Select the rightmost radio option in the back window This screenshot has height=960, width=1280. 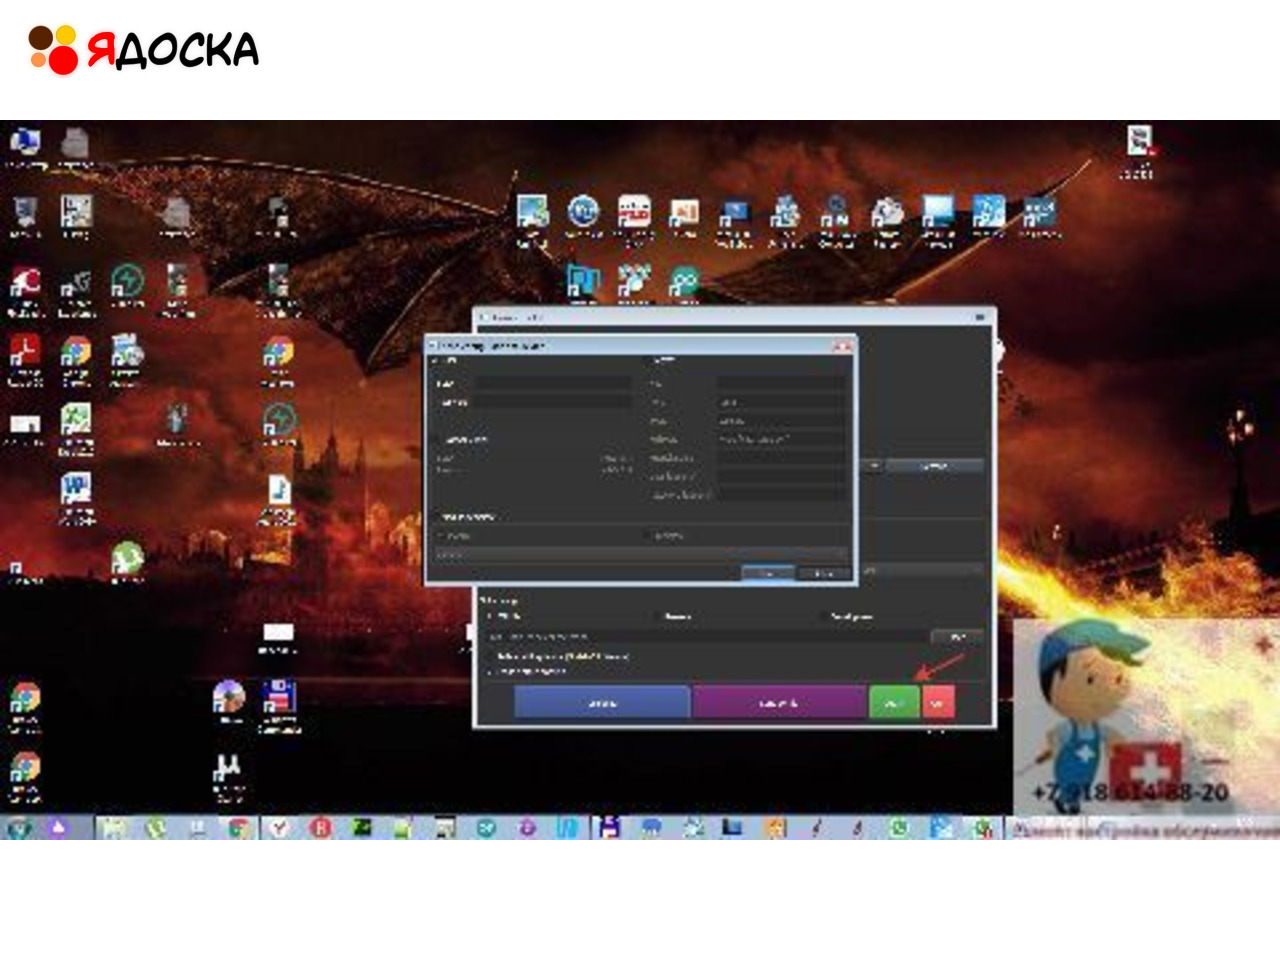coord(826,617)
